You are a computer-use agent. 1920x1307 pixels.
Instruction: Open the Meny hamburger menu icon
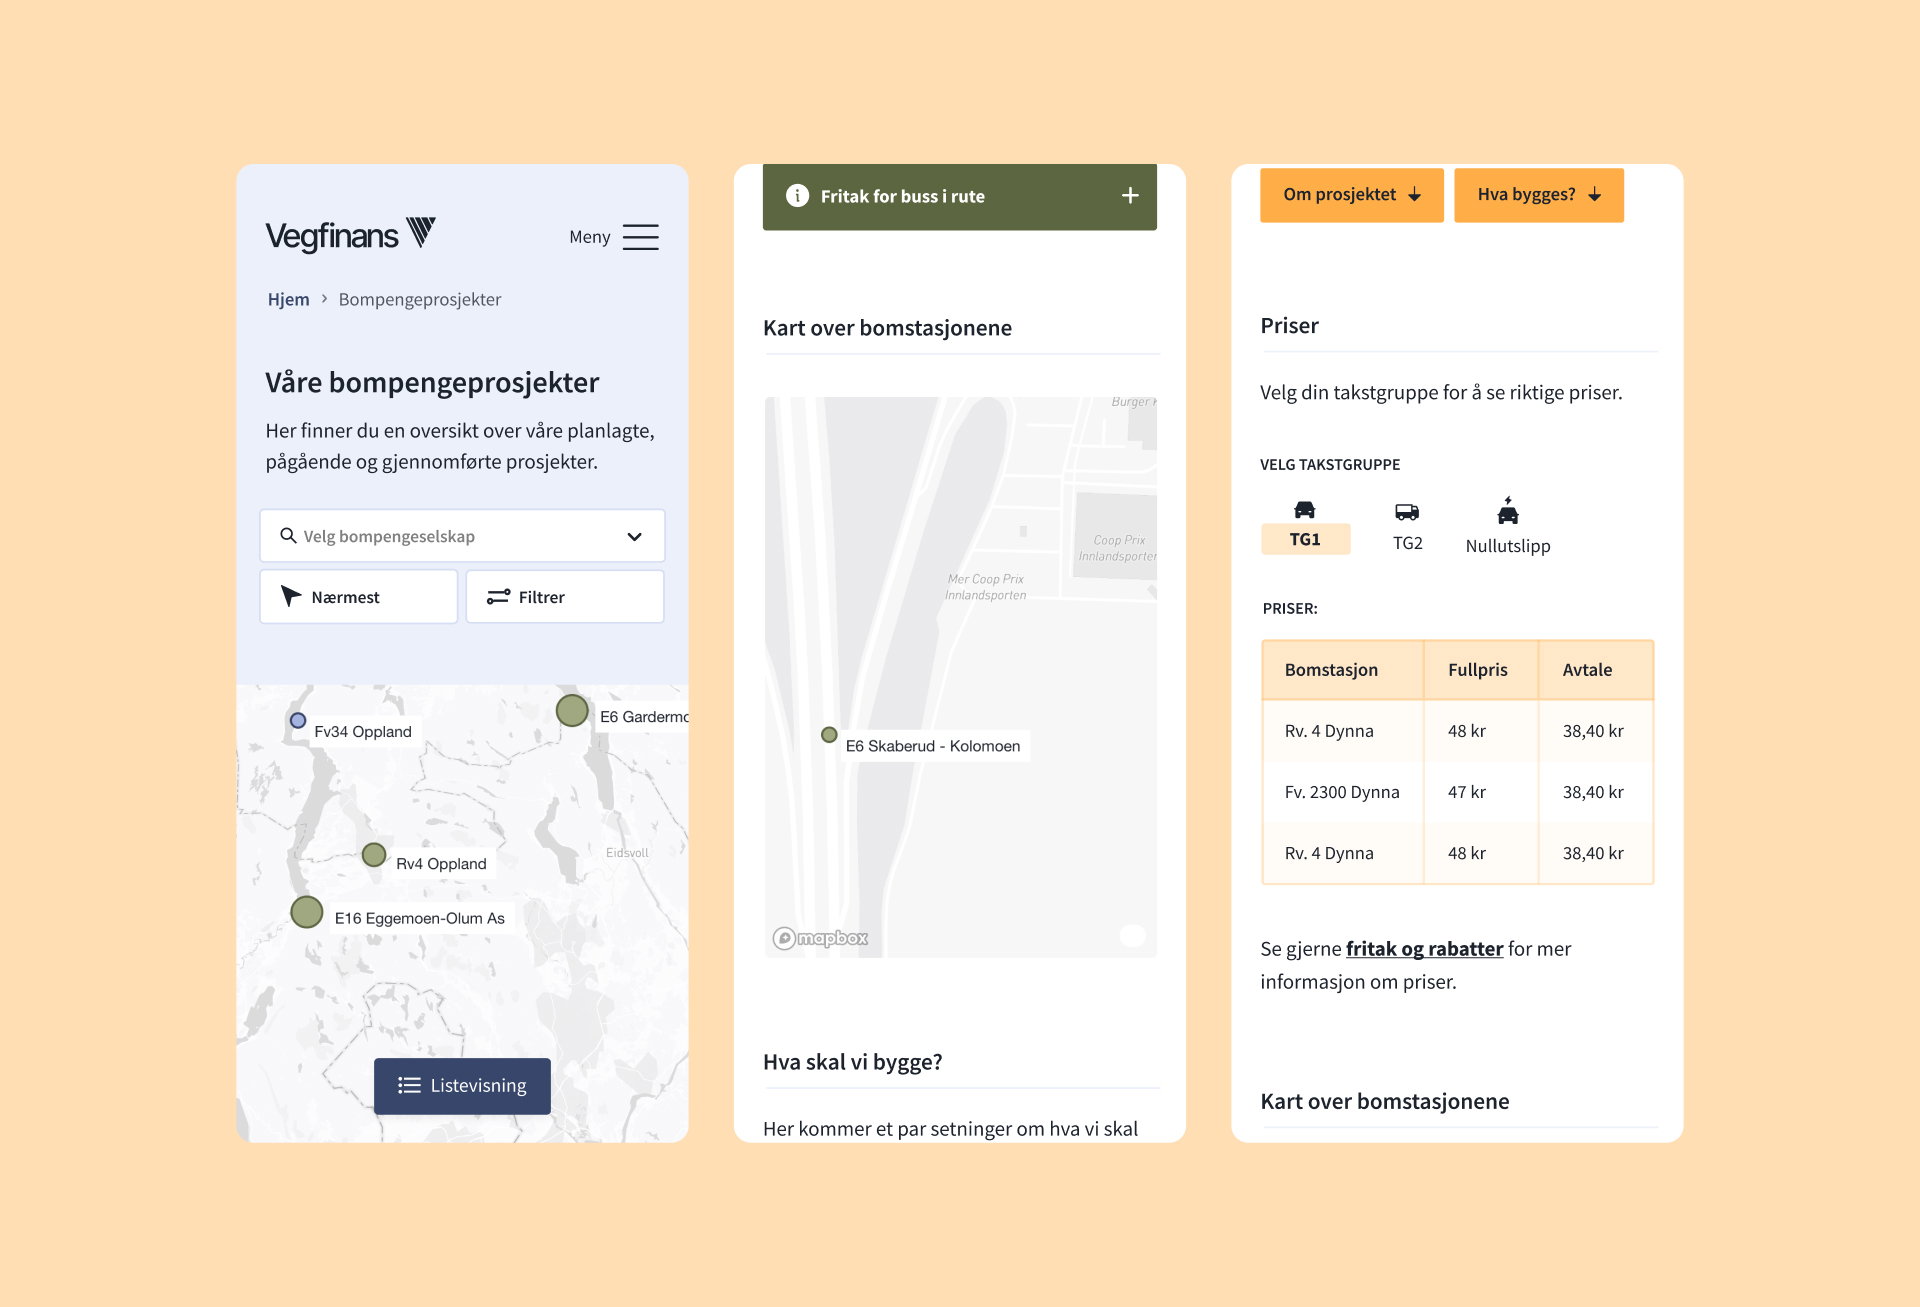640,237
